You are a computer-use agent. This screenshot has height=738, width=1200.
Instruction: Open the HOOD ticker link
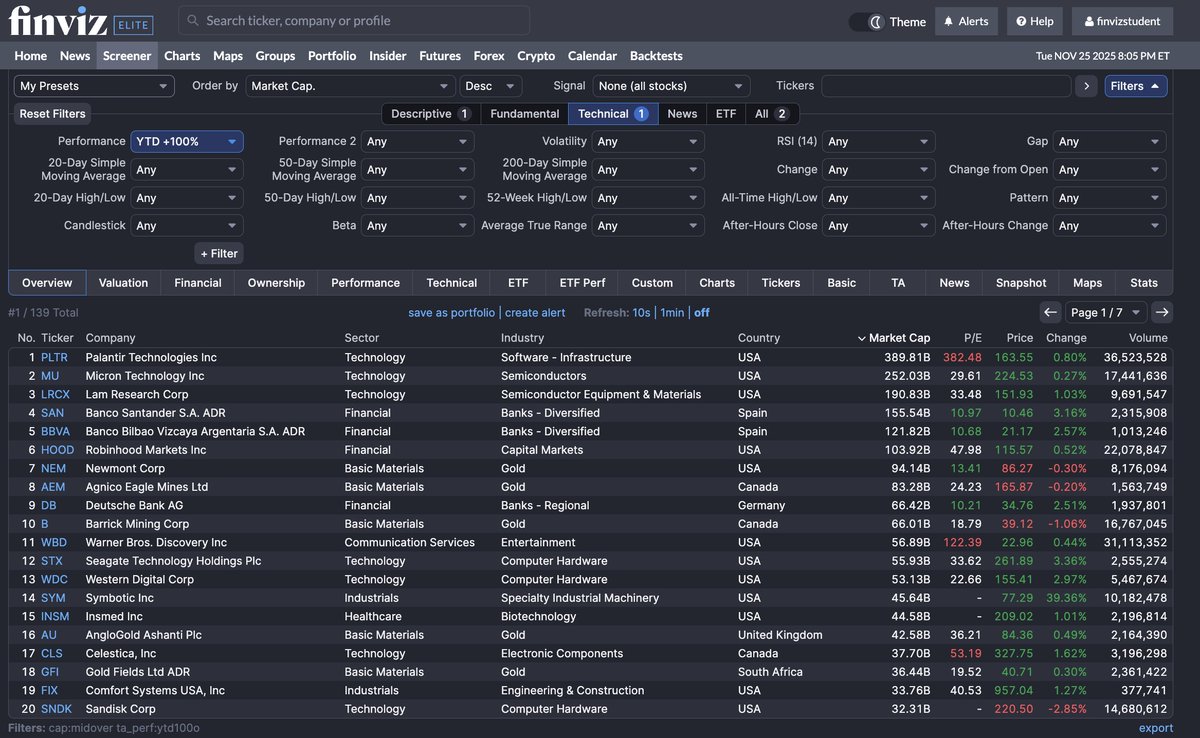58,450
